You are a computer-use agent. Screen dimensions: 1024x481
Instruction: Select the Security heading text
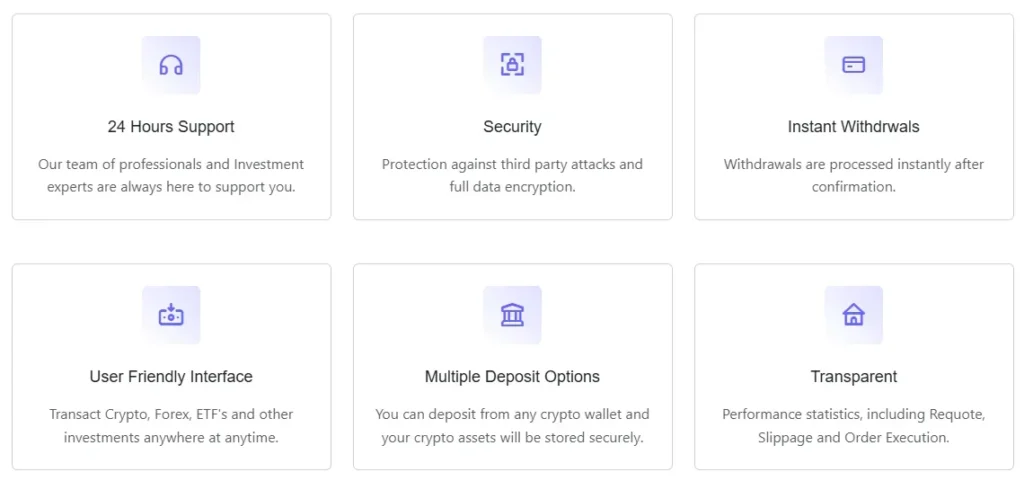(512, 127)
